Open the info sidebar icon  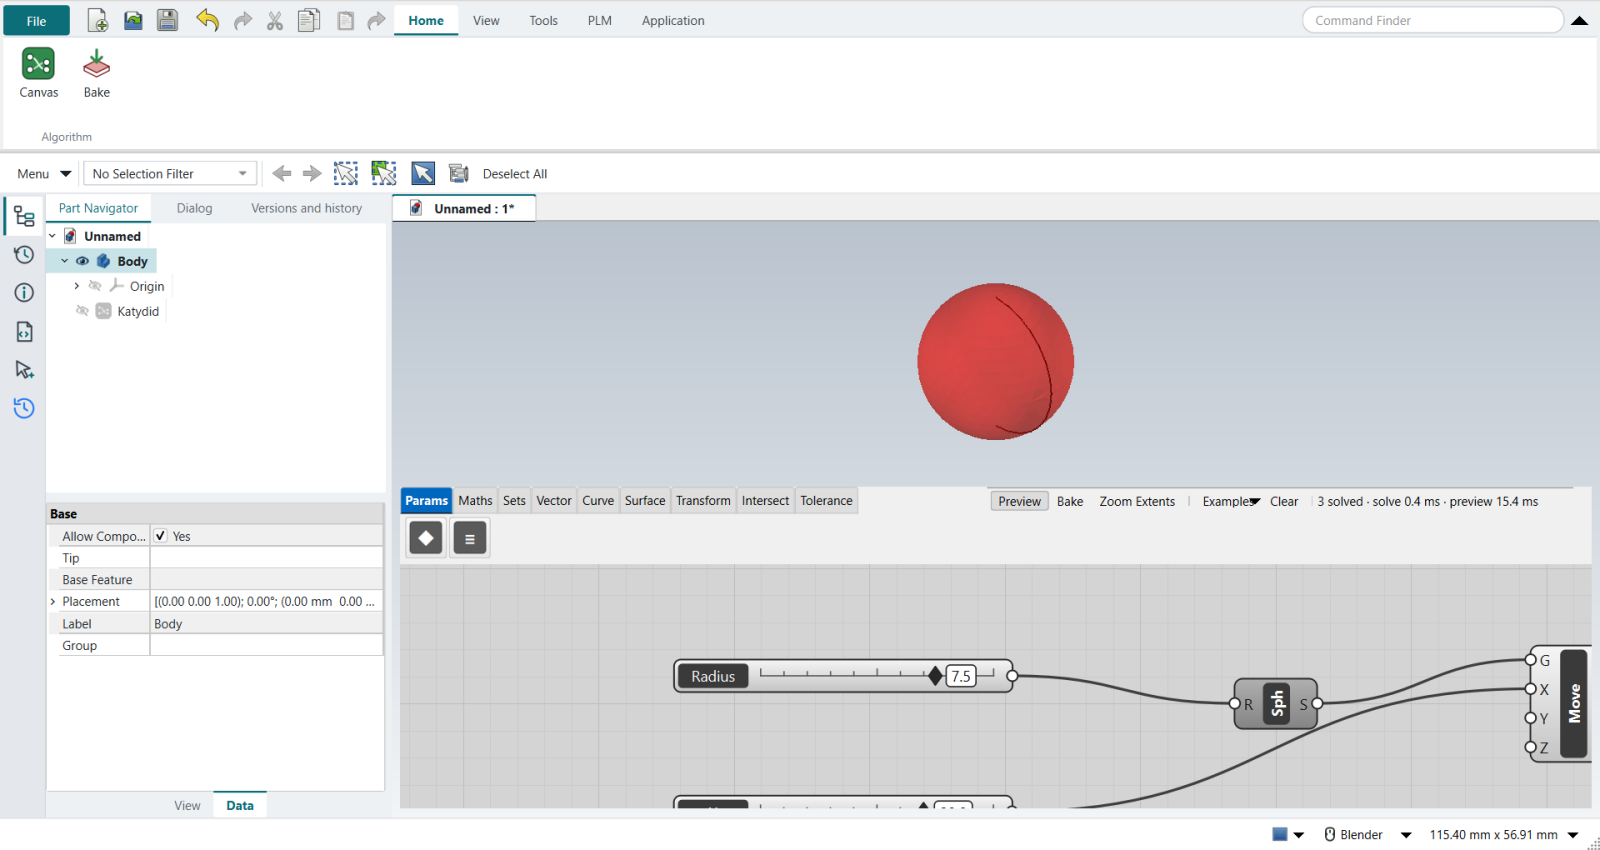click(x=24, y=292)
